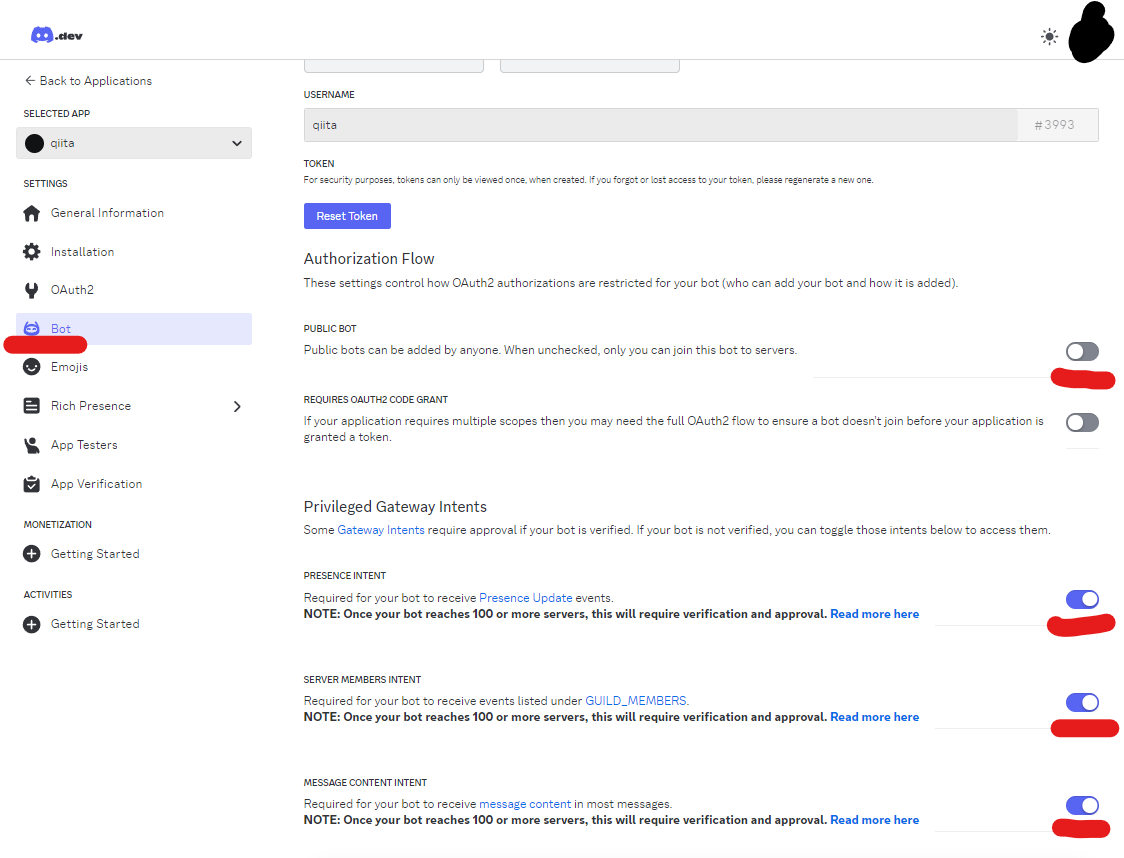
Task: Disable the Message Content Intent toggle
Action: [1082, 806]
